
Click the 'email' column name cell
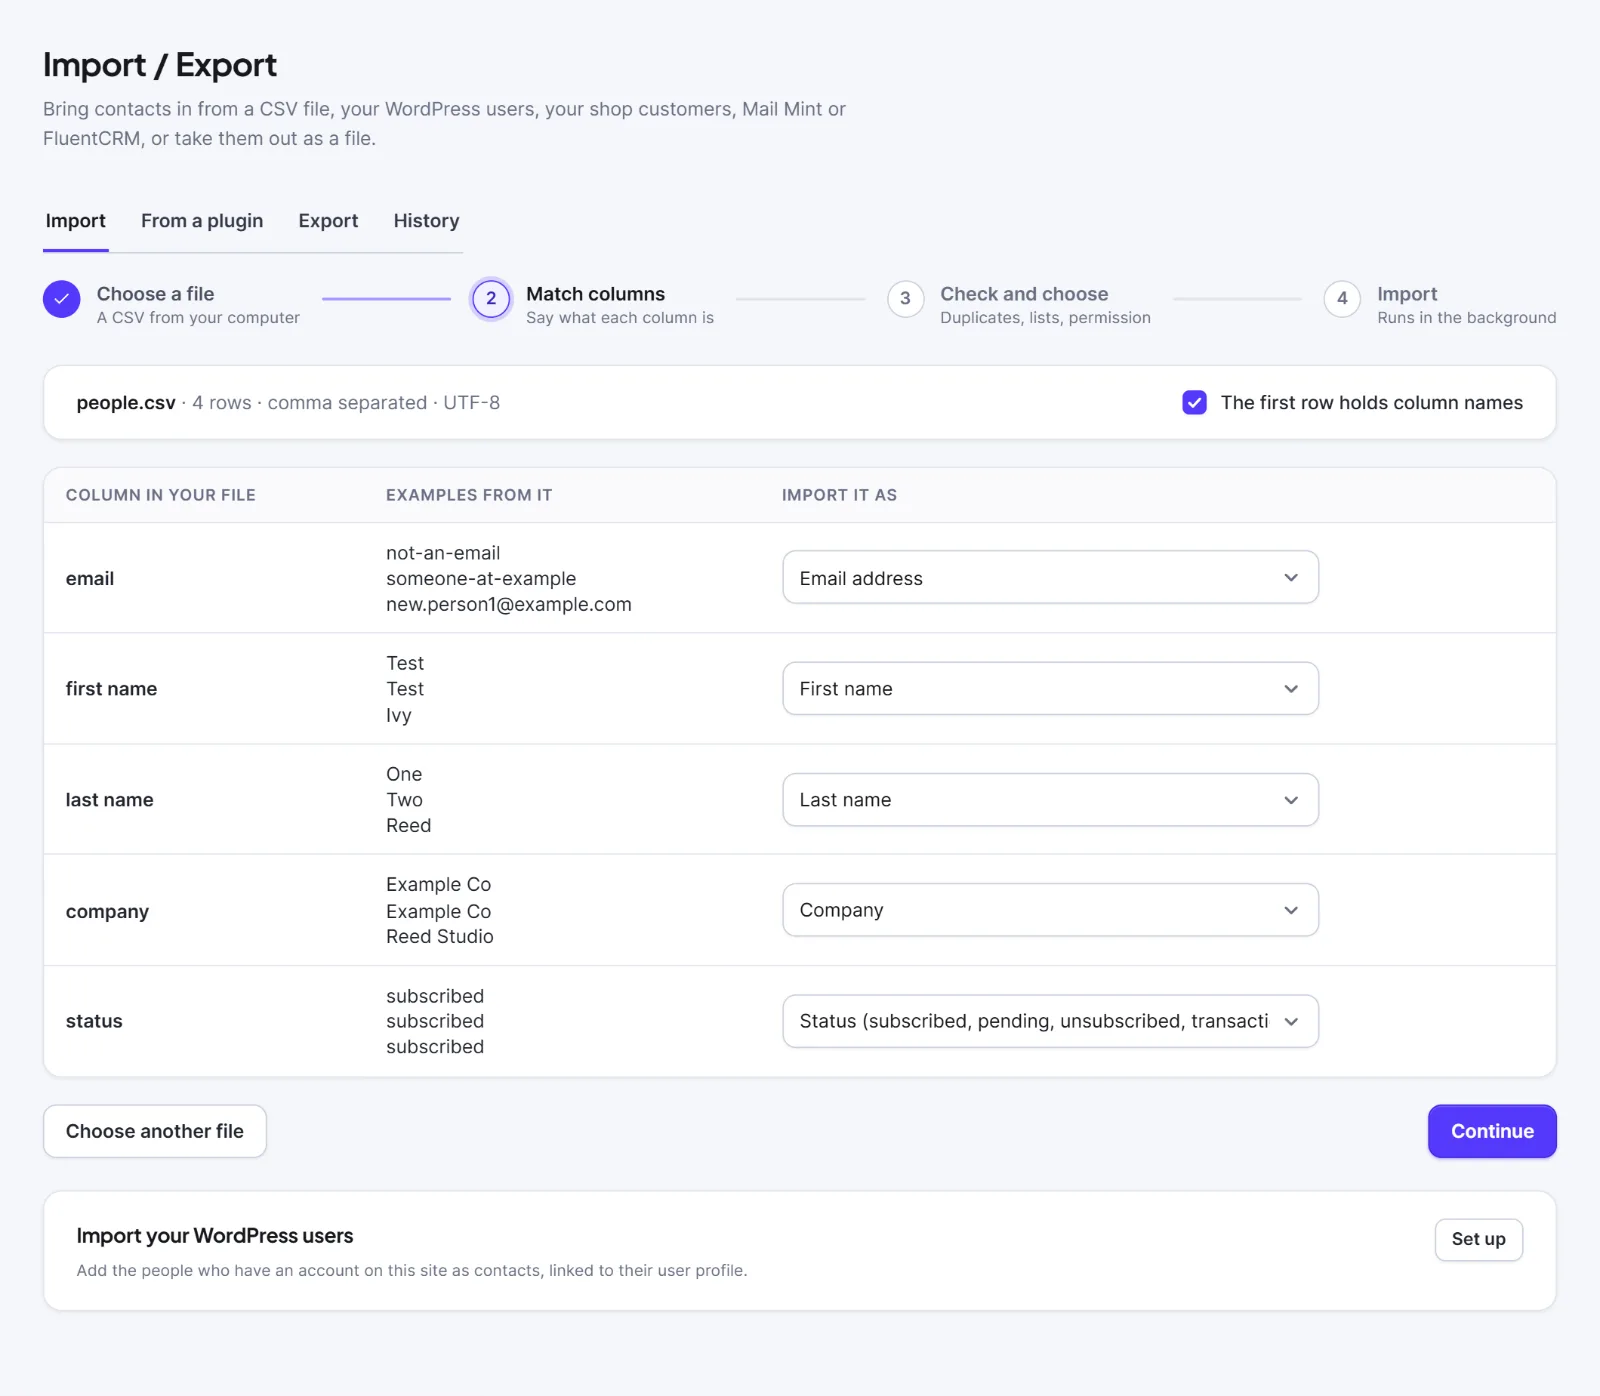[x=90, y=579]
